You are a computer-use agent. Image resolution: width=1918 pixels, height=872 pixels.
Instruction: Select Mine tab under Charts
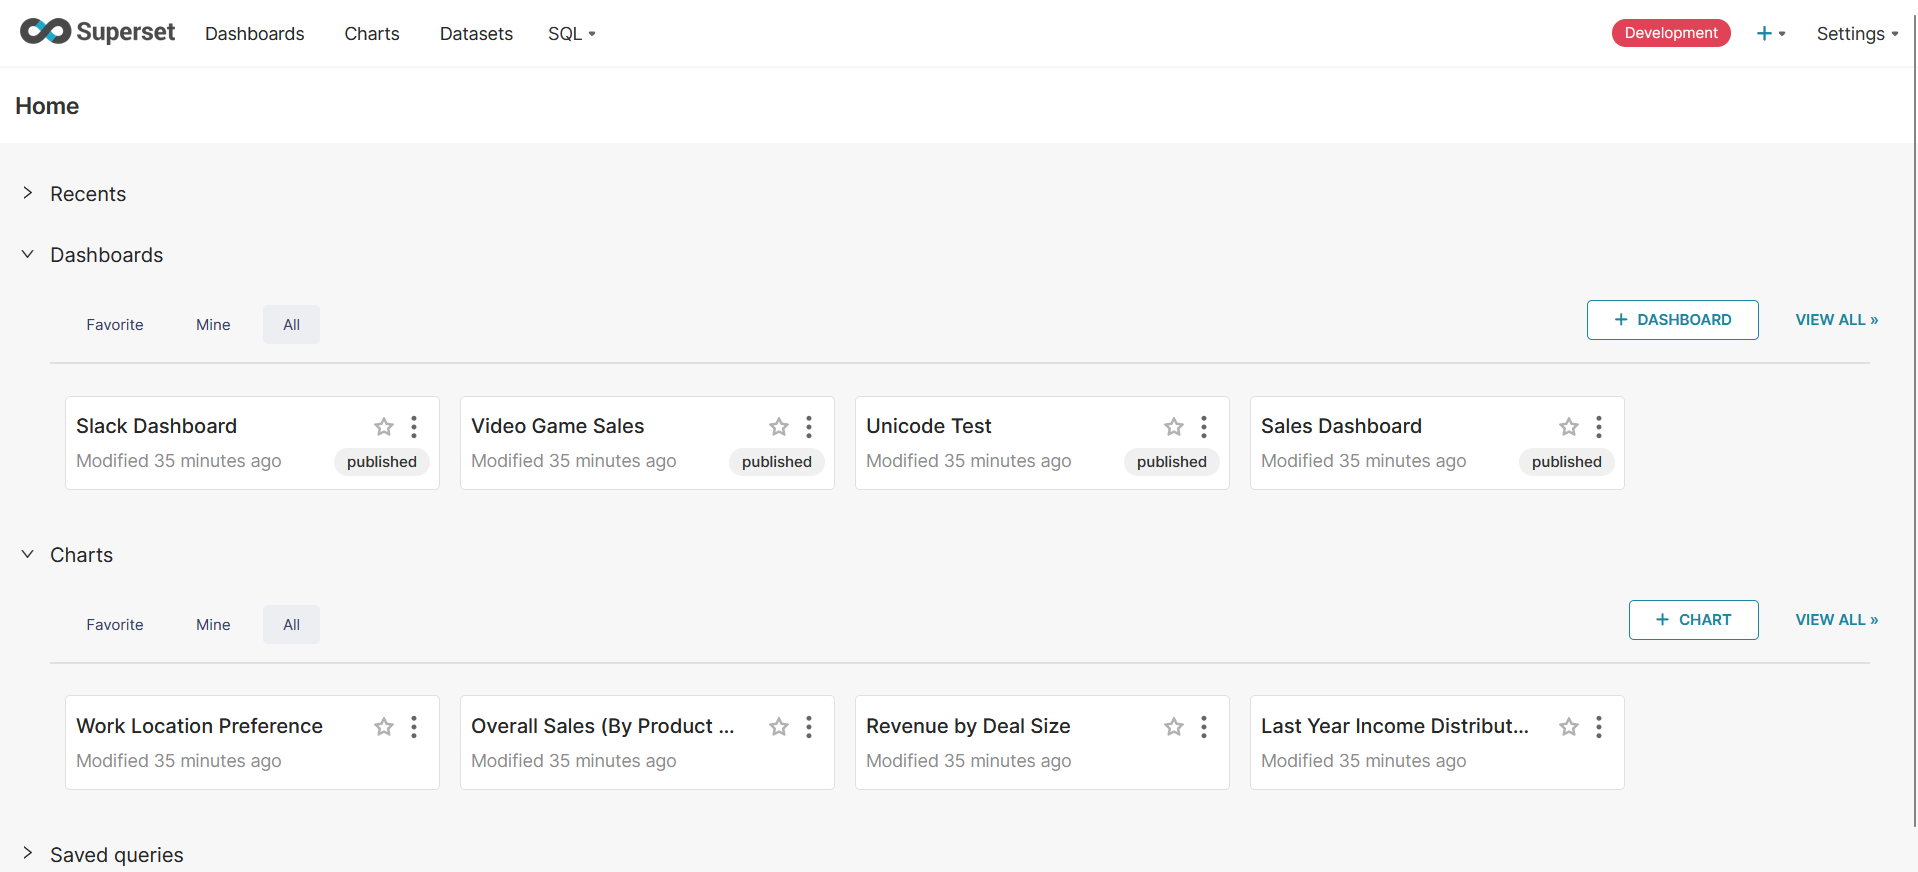[213, 624]
